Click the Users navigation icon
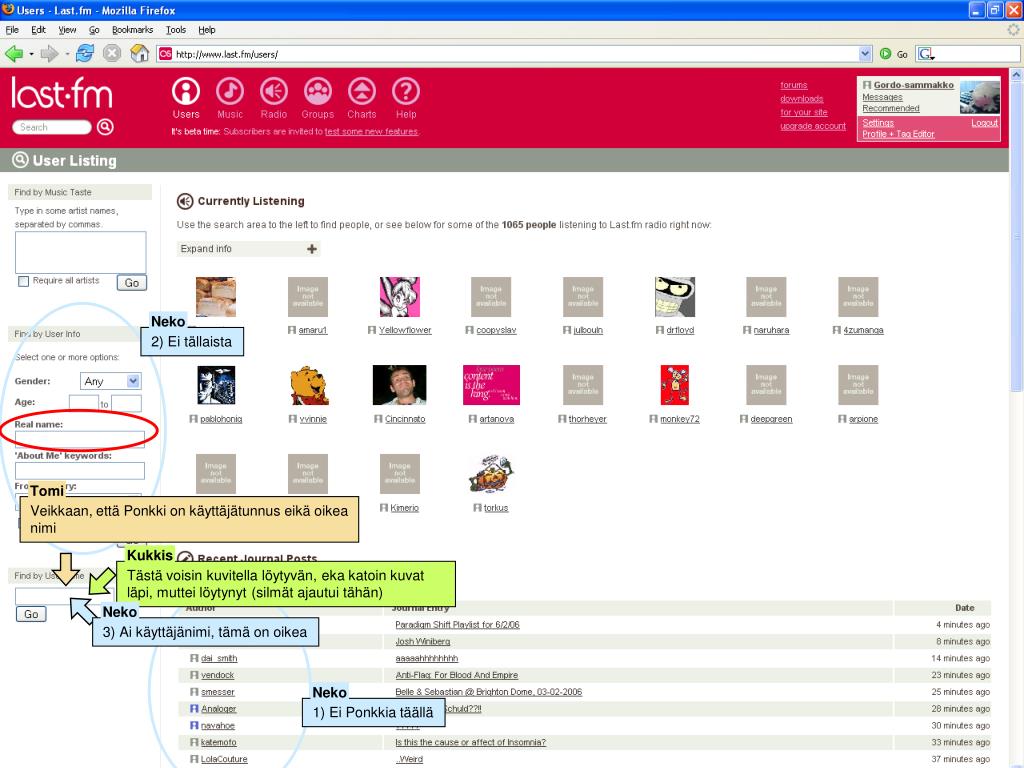This screenshot has height=768, width=1024. 185,91
